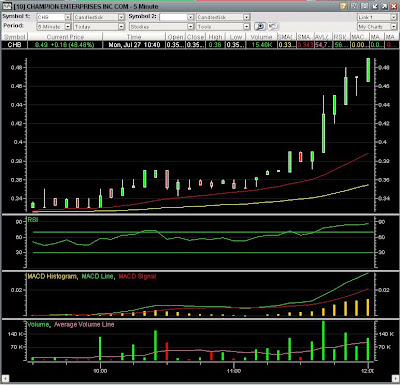Open the Today range dropdown
Viewport: 400px width, 385px height.
(x=121, y=26)
